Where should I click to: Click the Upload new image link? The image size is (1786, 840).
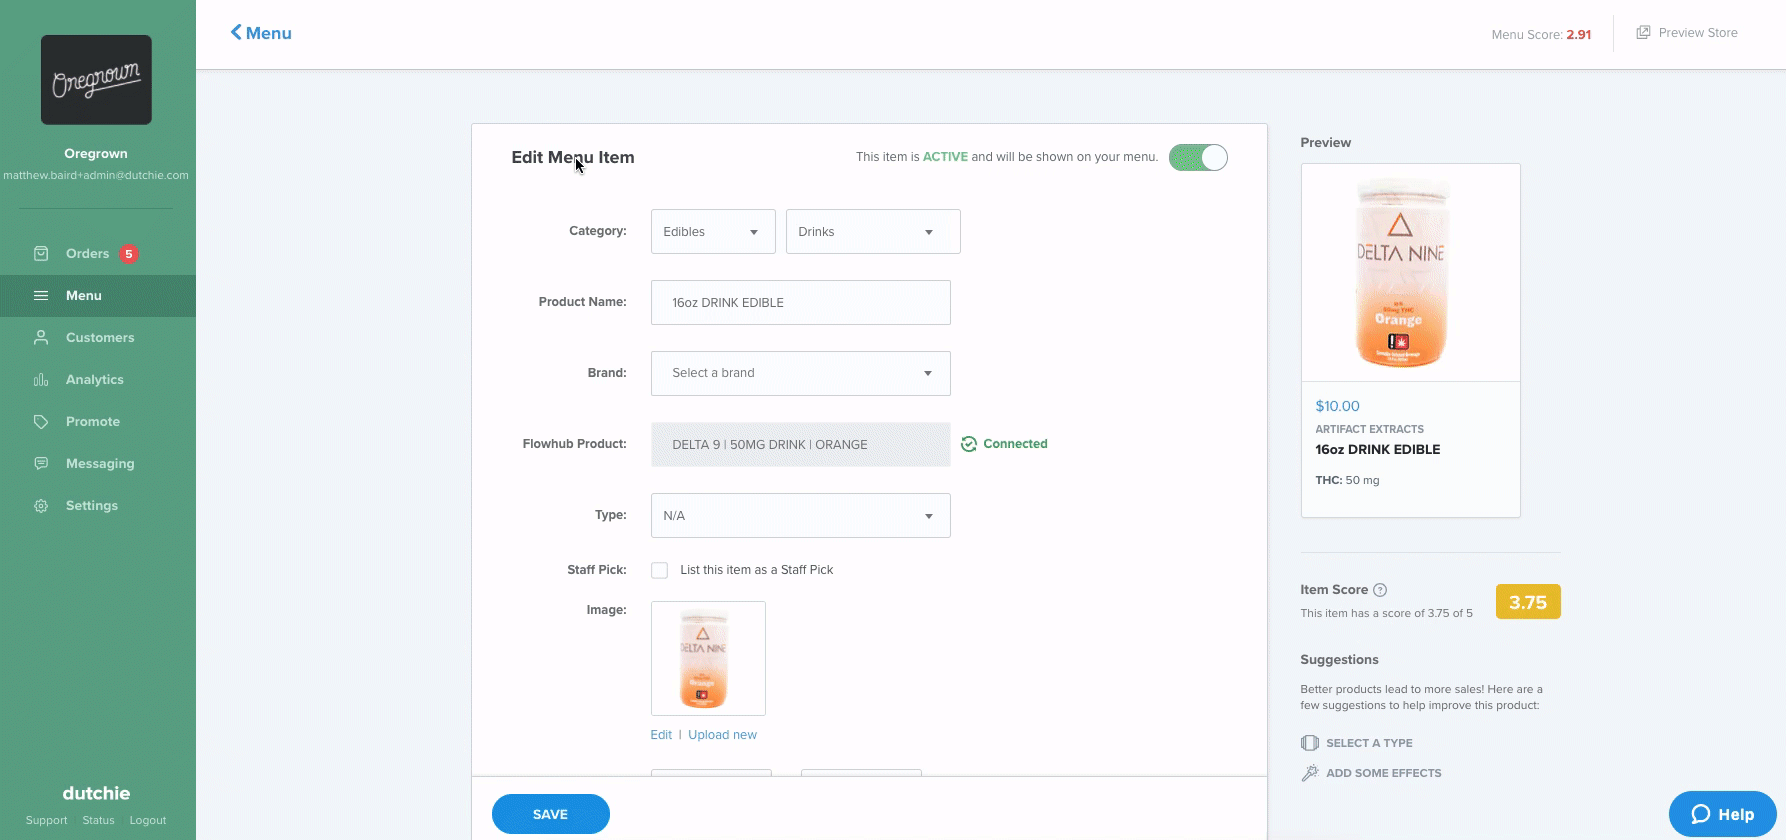click(x=722, y=735)
